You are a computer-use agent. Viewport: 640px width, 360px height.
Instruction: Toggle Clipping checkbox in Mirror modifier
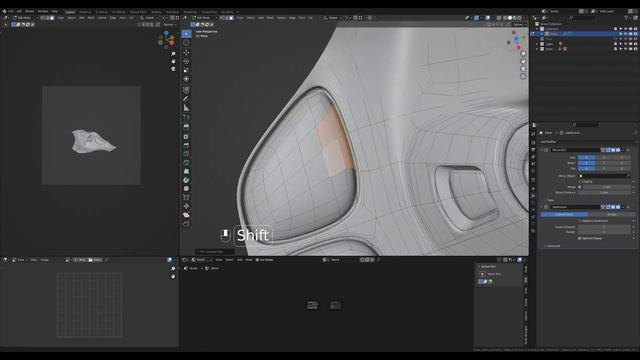coord(580,182)
